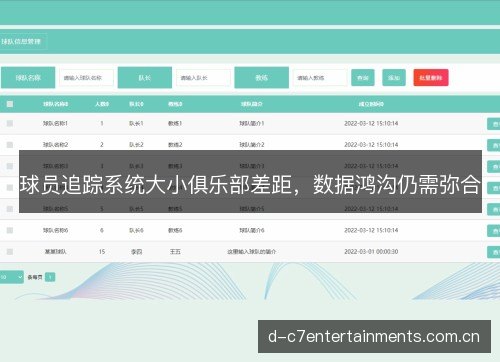Click the cell 球队名称1
The width and height of the screenshot is (500, 362).
(x=55, y=123)
